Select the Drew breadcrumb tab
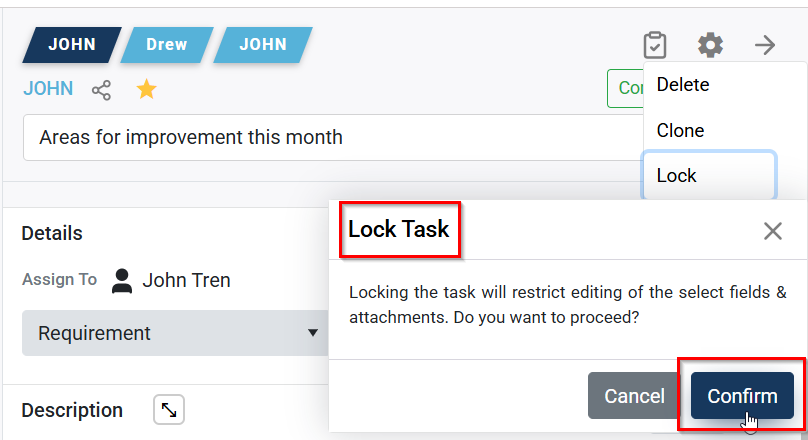This screenshot has width=808, height=440. [x=167, y=45]
